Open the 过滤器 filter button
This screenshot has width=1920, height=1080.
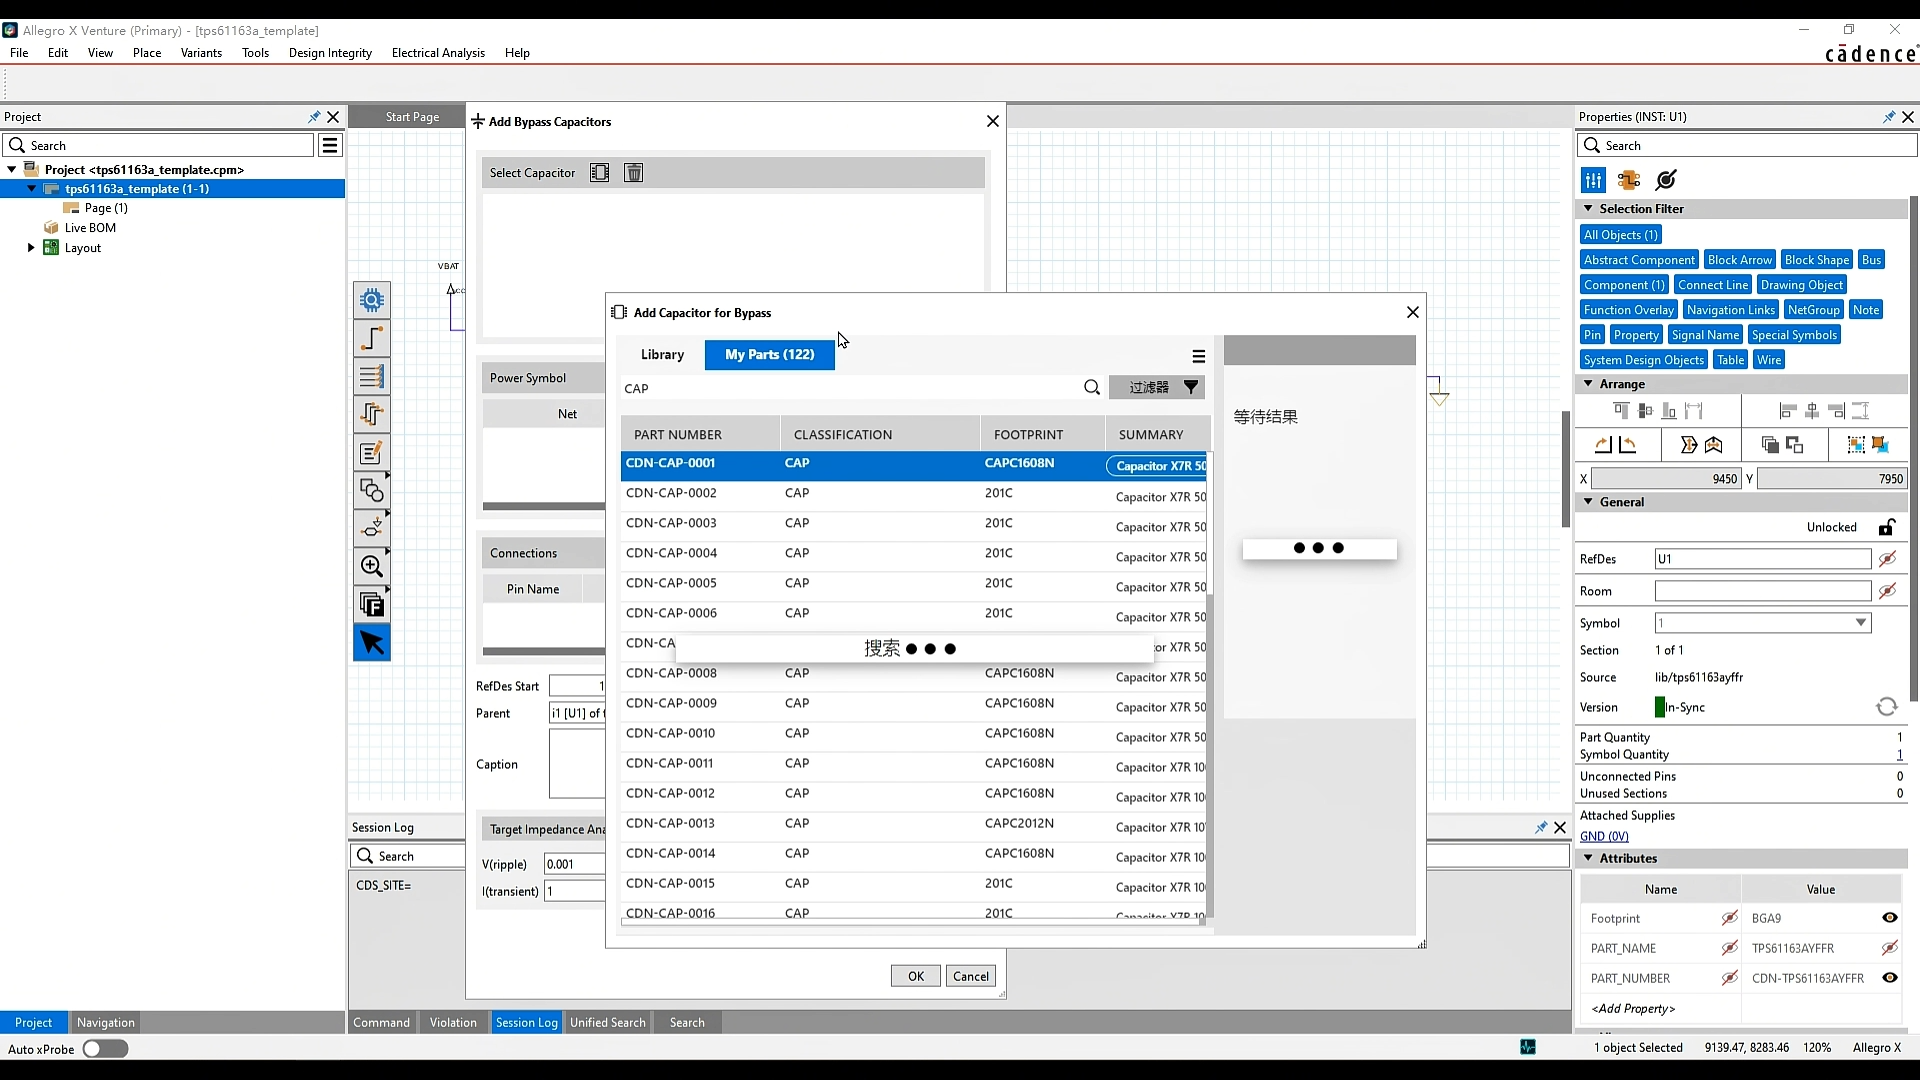pos(1157,388)
